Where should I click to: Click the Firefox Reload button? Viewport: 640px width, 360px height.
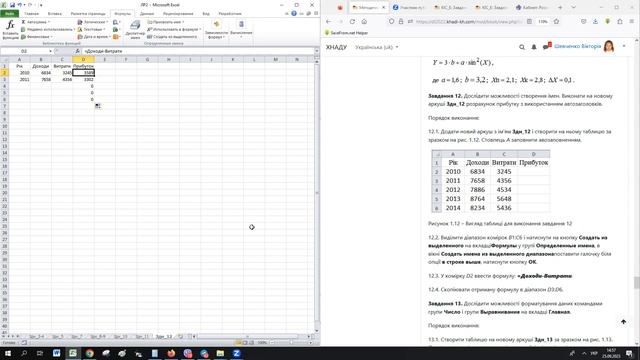352,21
